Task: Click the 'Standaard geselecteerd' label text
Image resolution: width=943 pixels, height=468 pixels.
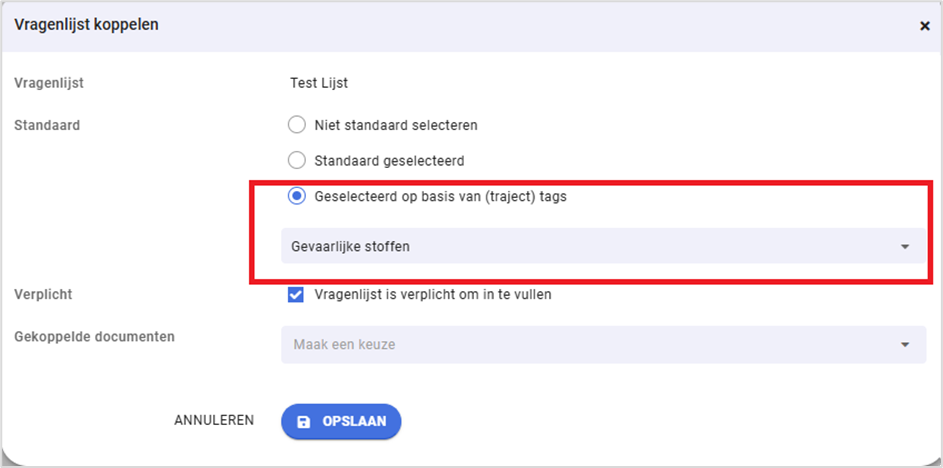Action: pyautogui.click(x=389, y=160)
